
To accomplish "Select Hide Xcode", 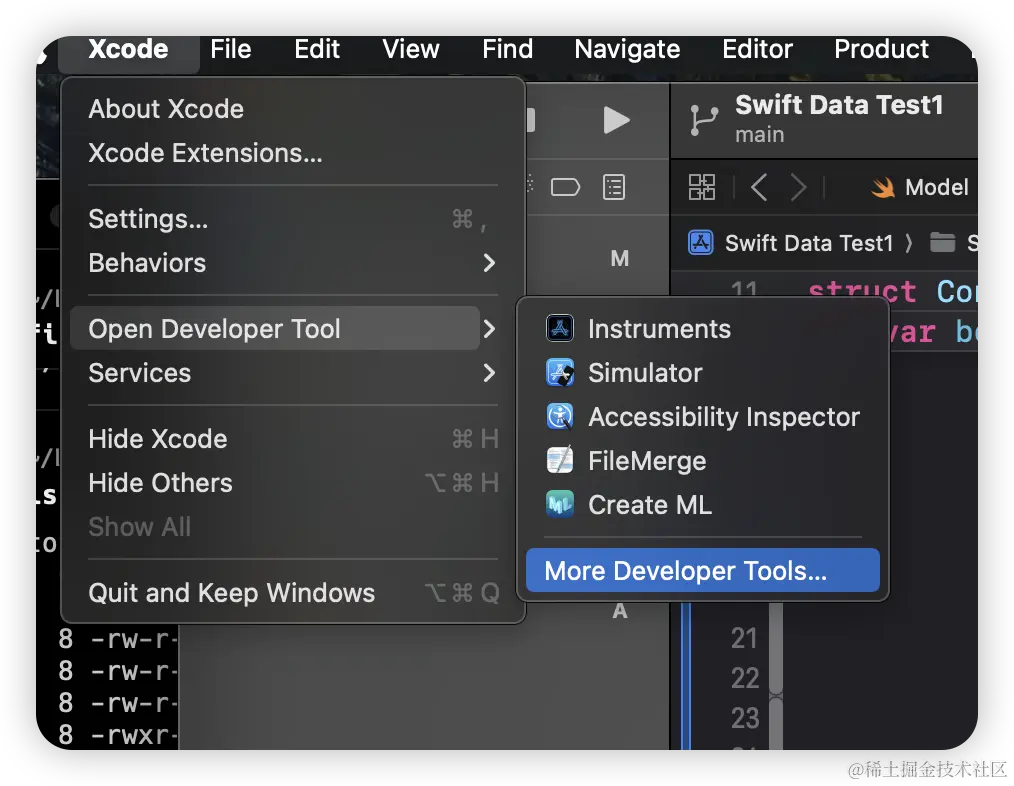I will pyautogui.click(x=293, y=439).
